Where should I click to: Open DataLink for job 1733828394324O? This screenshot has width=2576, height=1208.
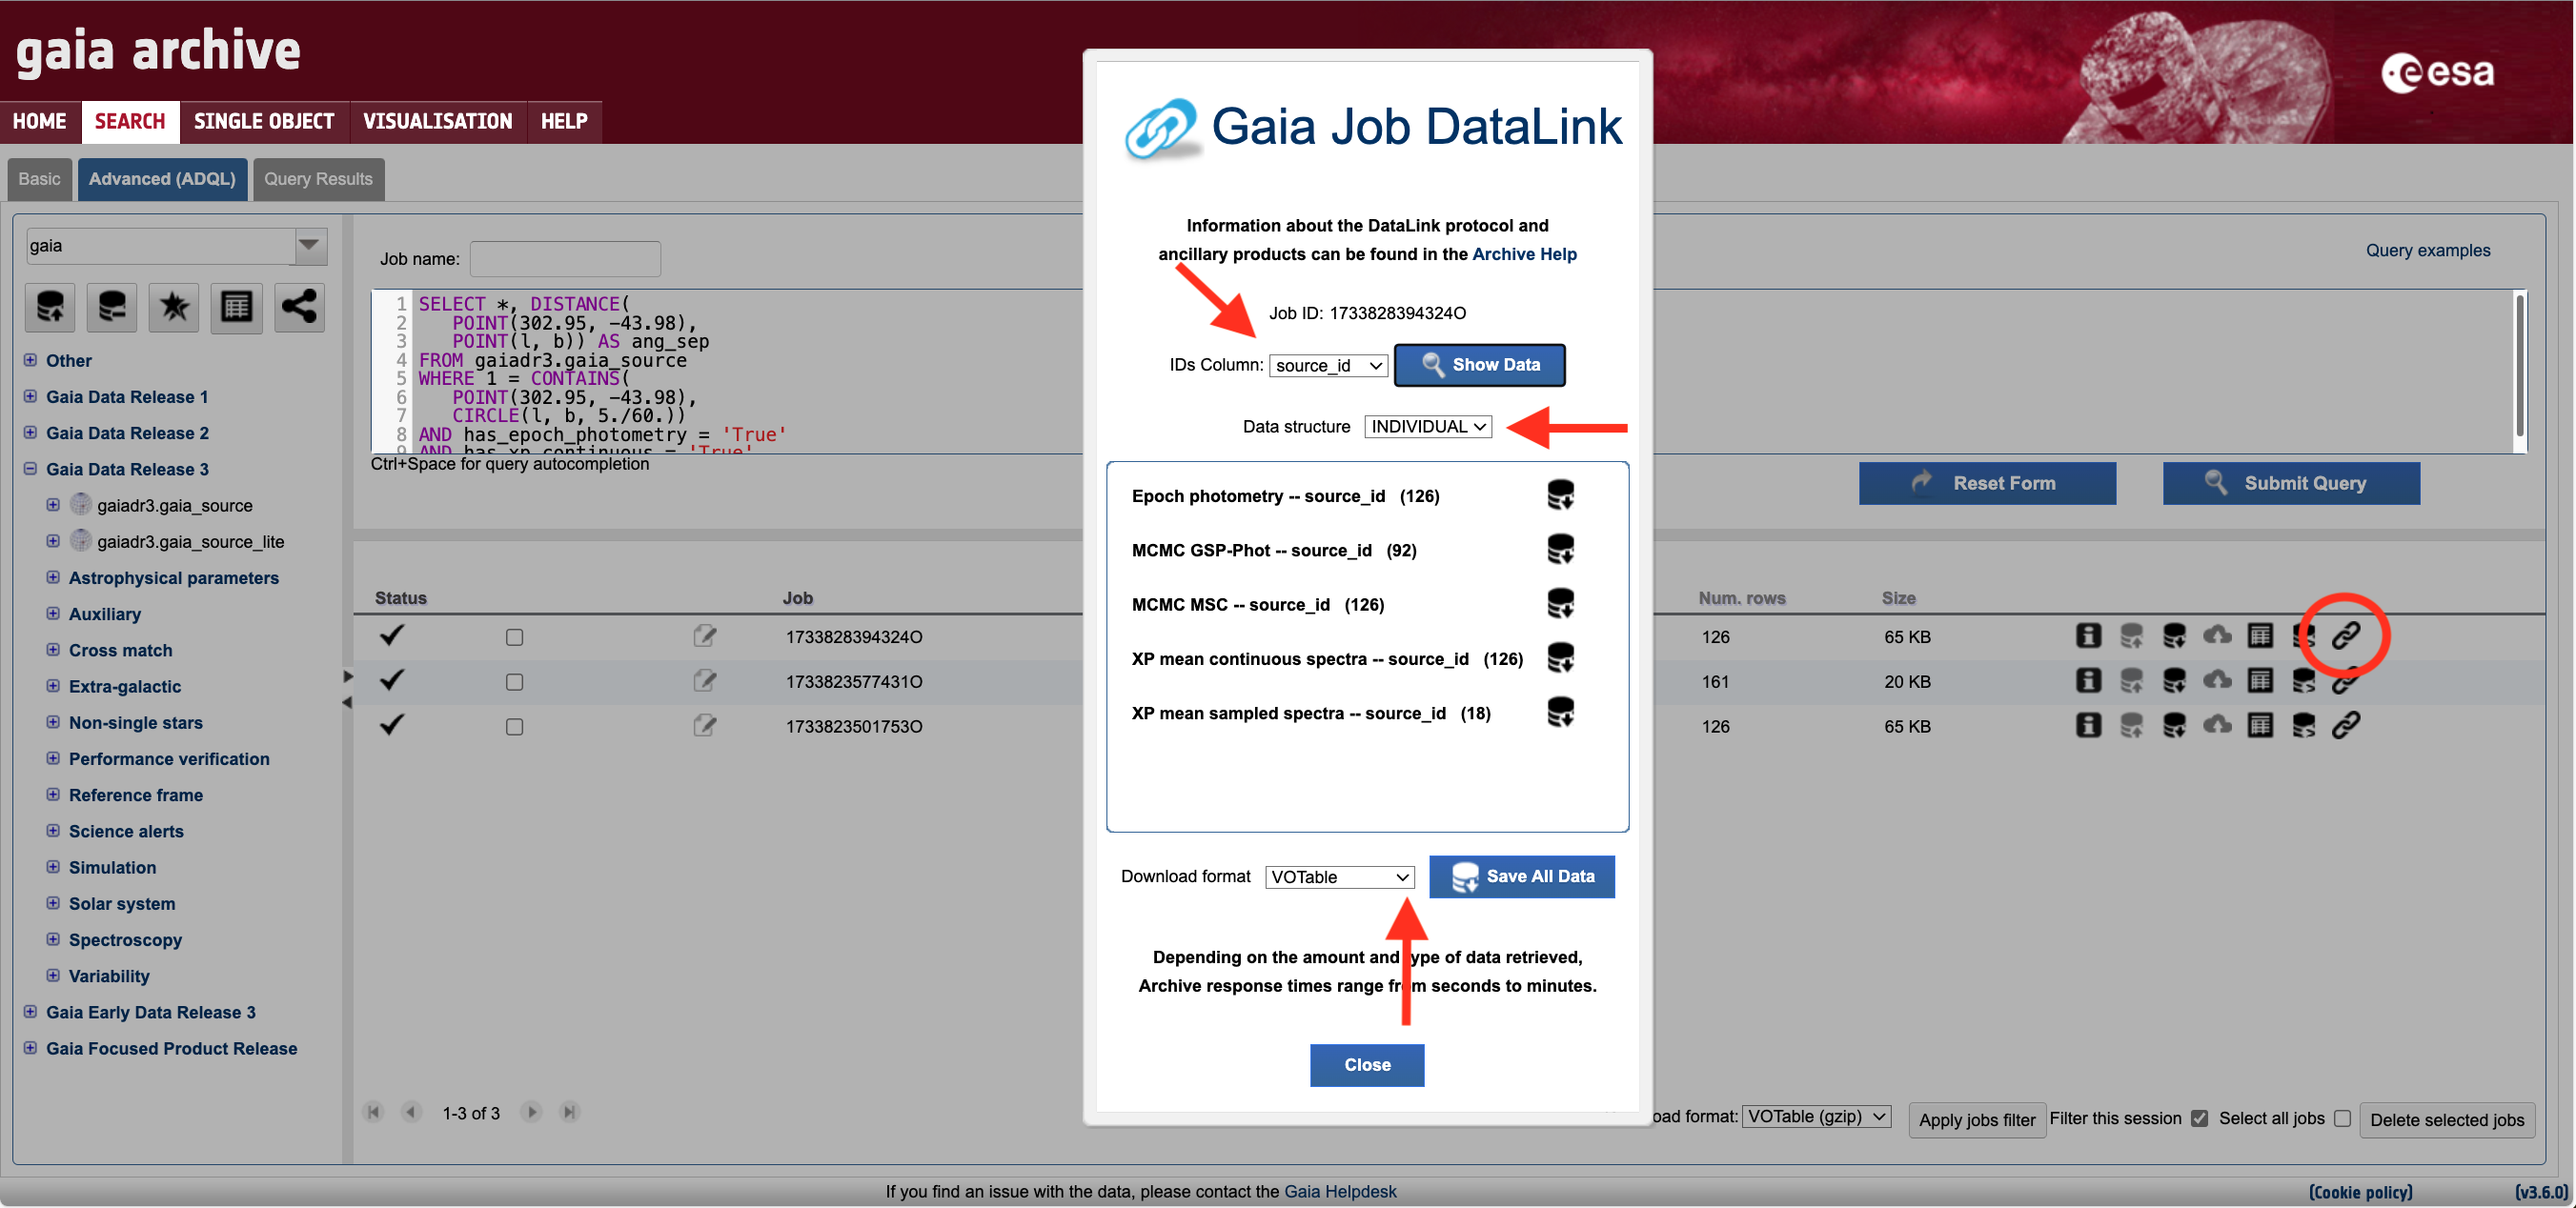point(2346,636)
